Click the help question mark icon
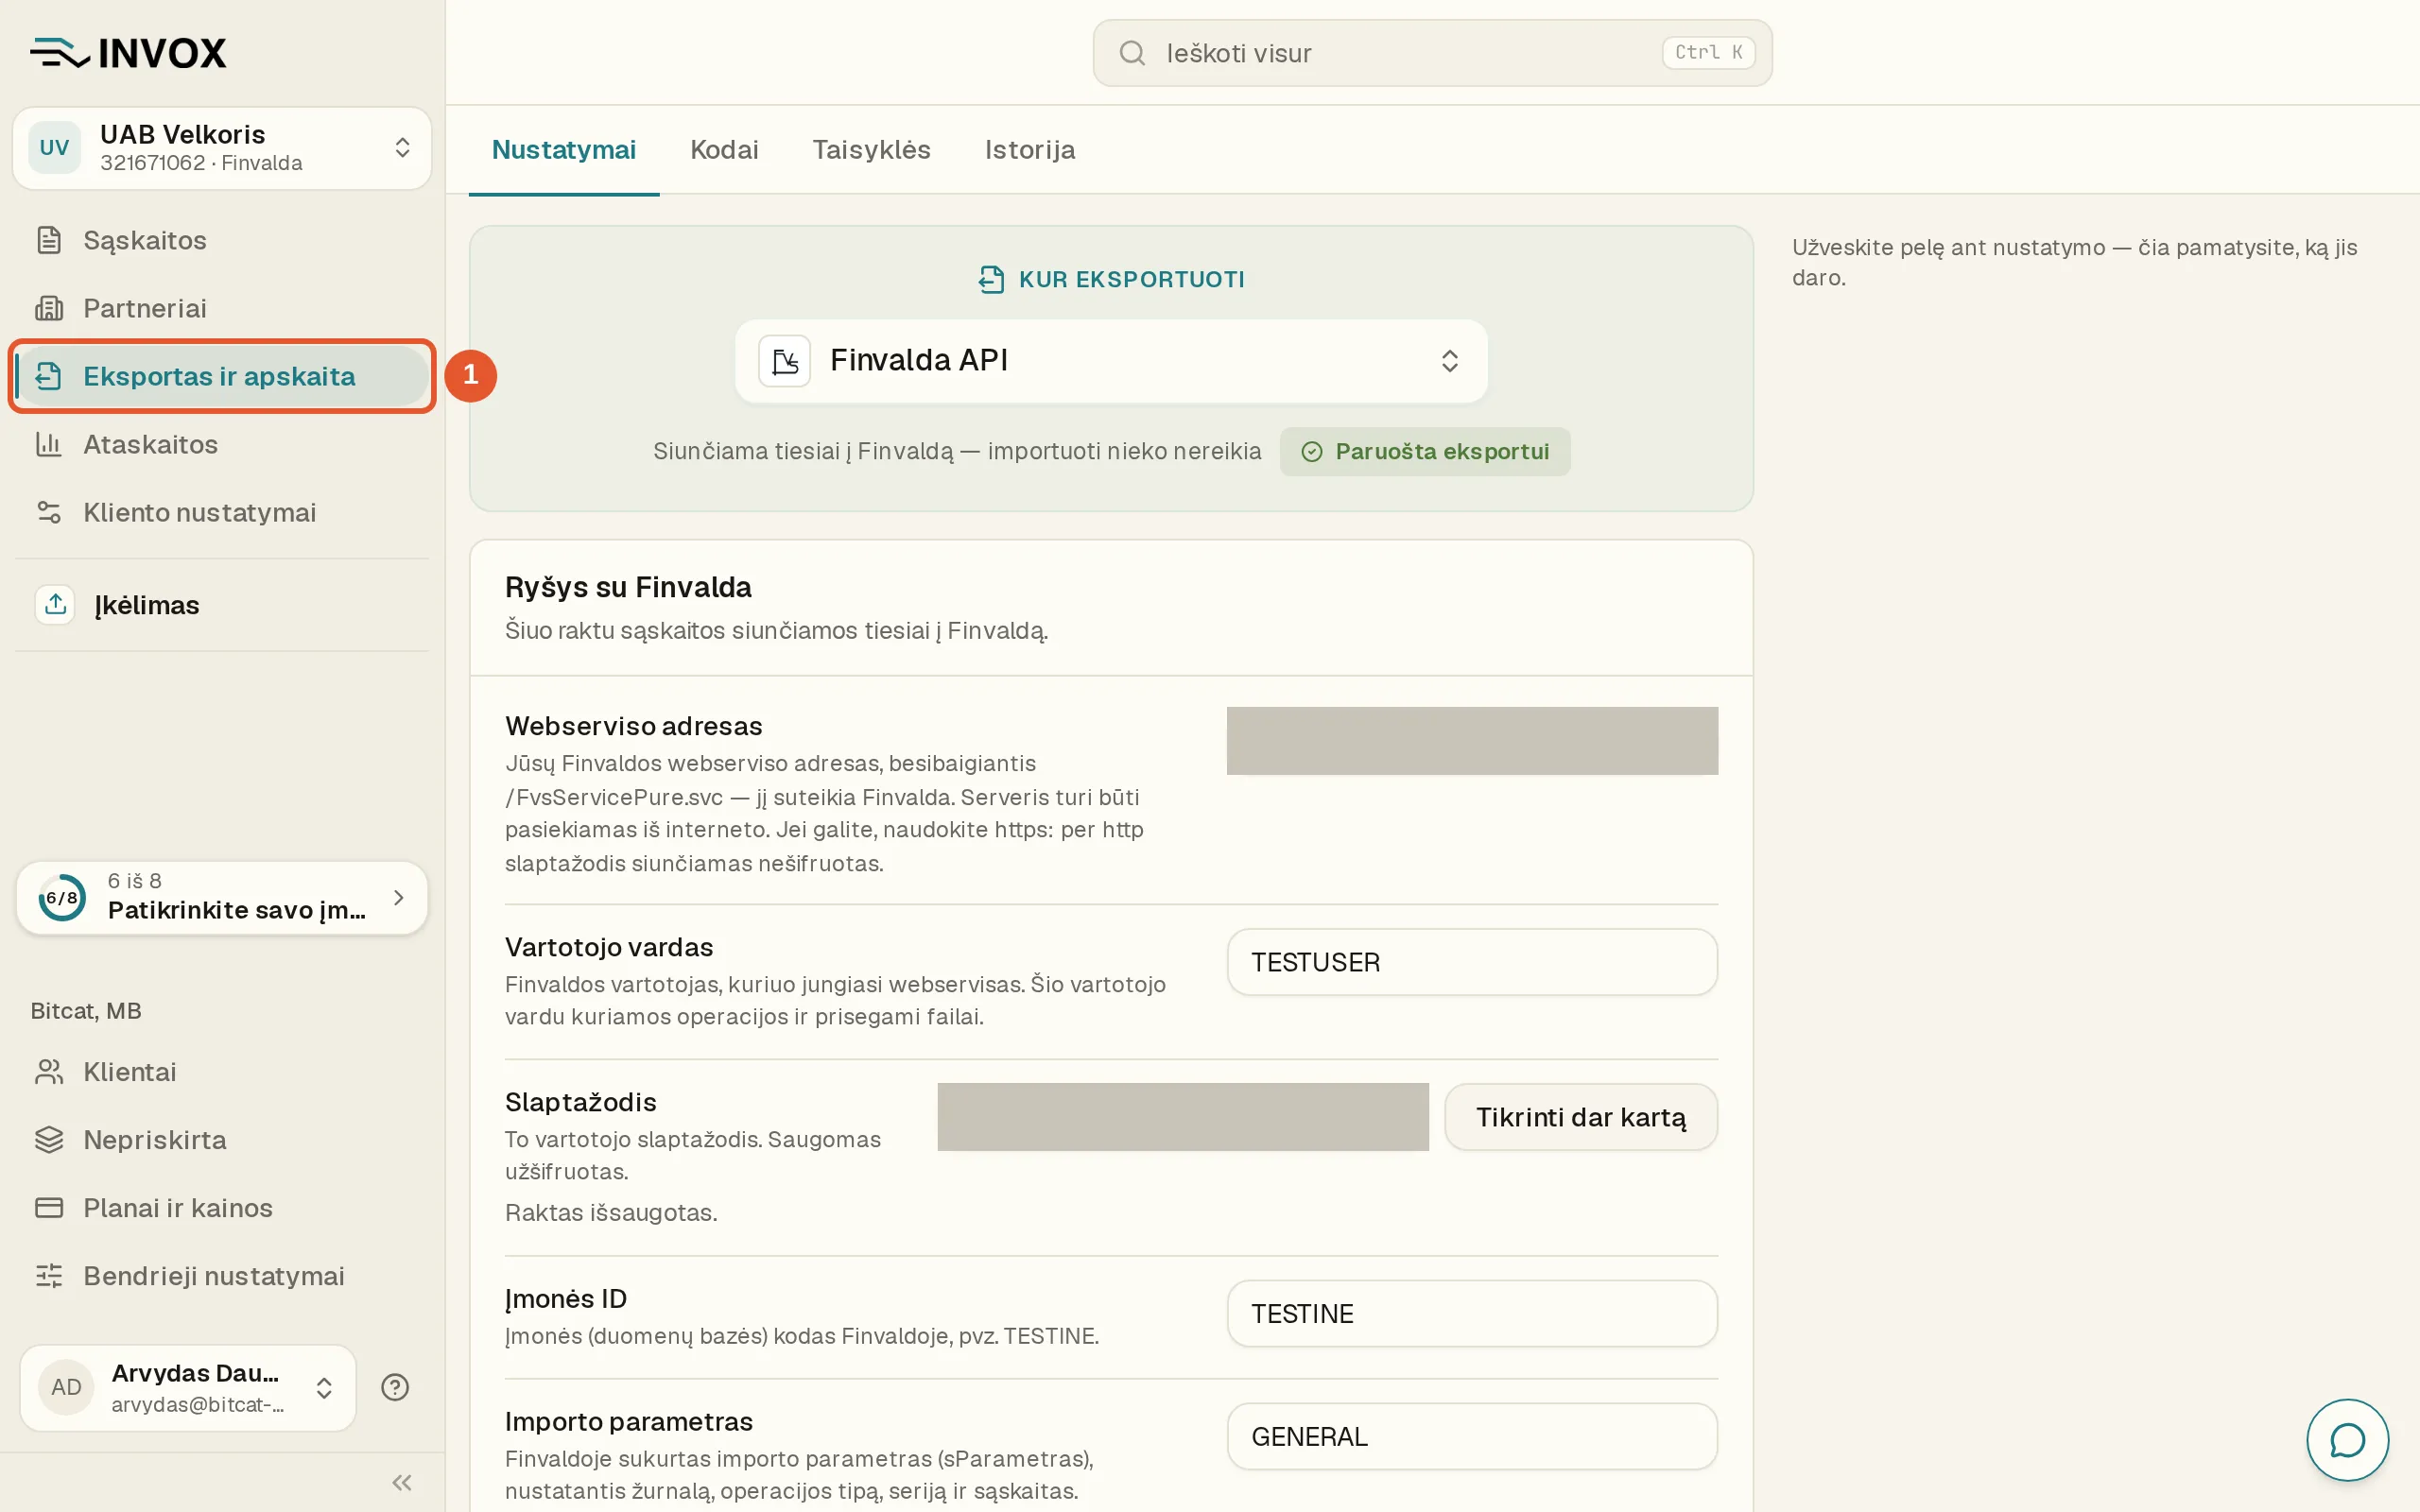 395,1387
